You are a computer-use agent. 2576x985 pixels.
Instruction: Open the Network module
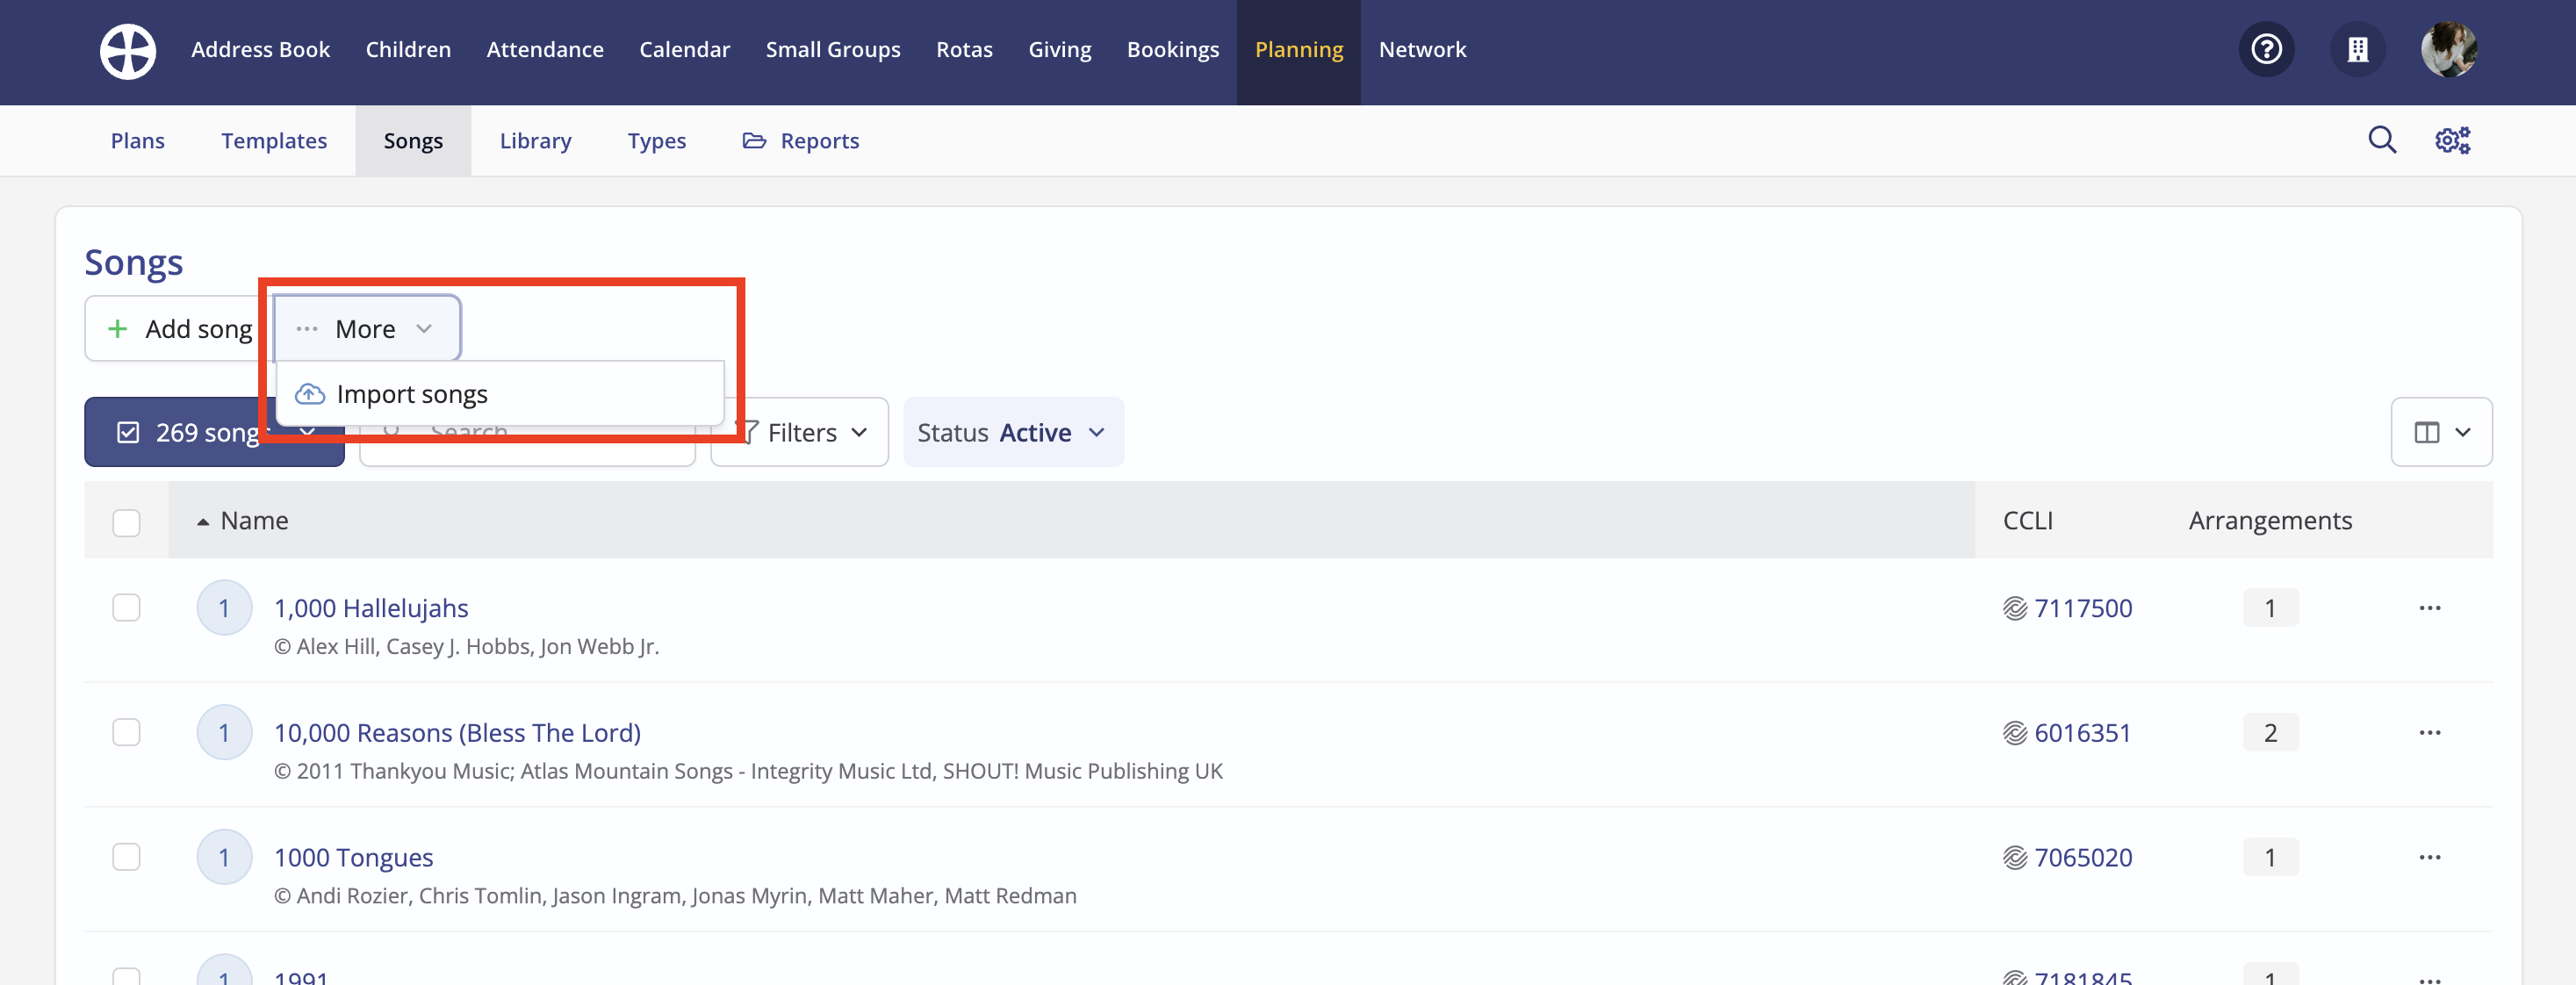(x=1422, y=50)
